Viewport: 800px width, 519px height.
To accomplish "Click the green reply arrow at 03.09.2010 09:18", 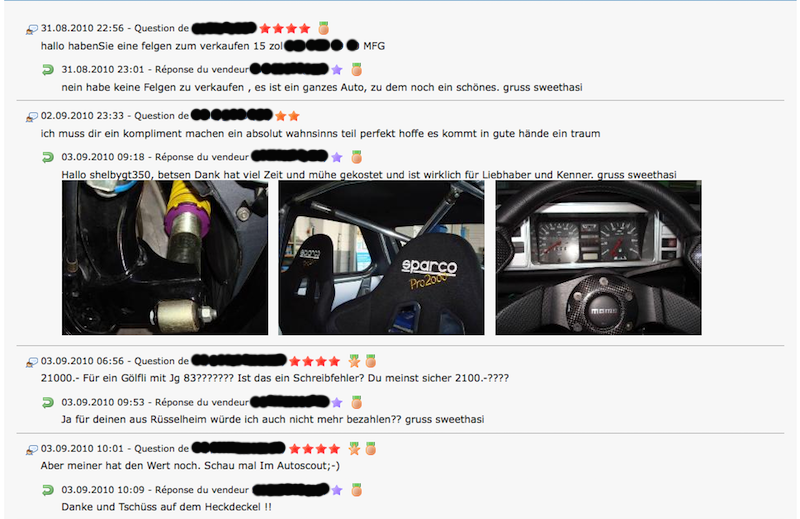I will point(47,157).
